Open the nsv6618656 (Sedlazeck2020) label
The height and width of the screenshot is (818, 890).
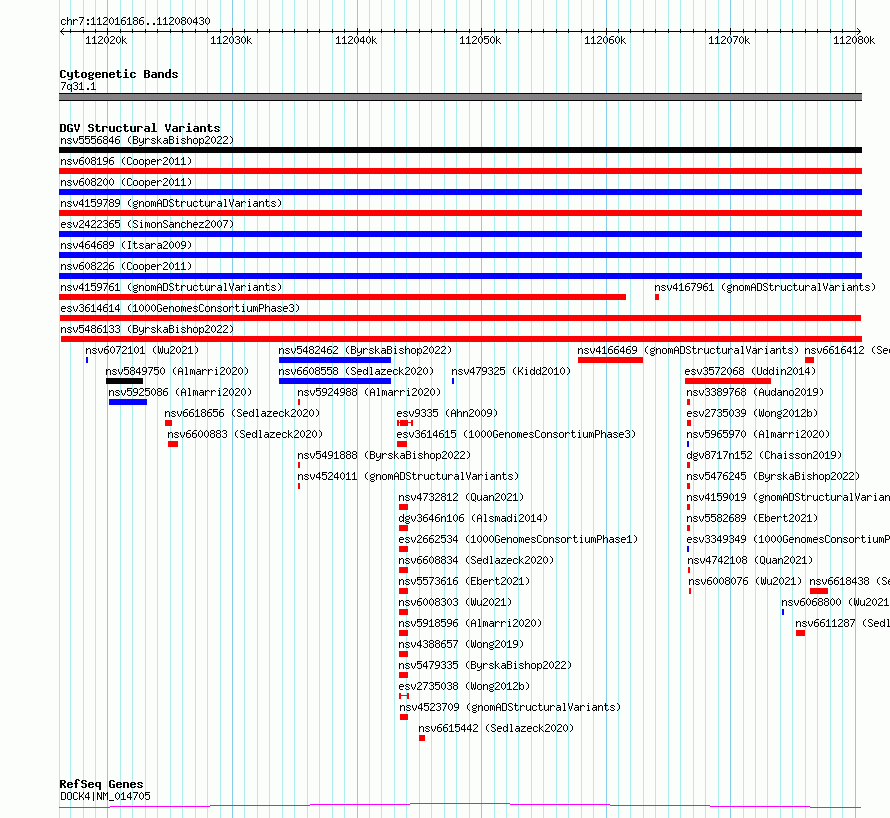click(x=242, y=413)
